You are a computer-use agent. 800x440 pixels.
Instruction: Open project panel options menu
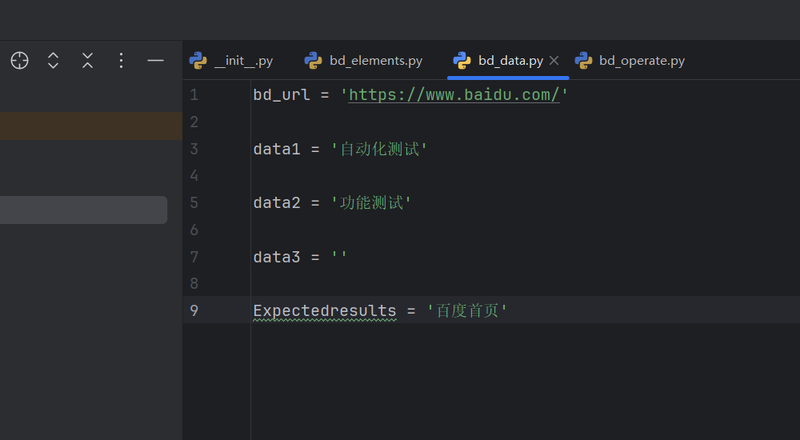pyautogui.click(x=121, y=61)
